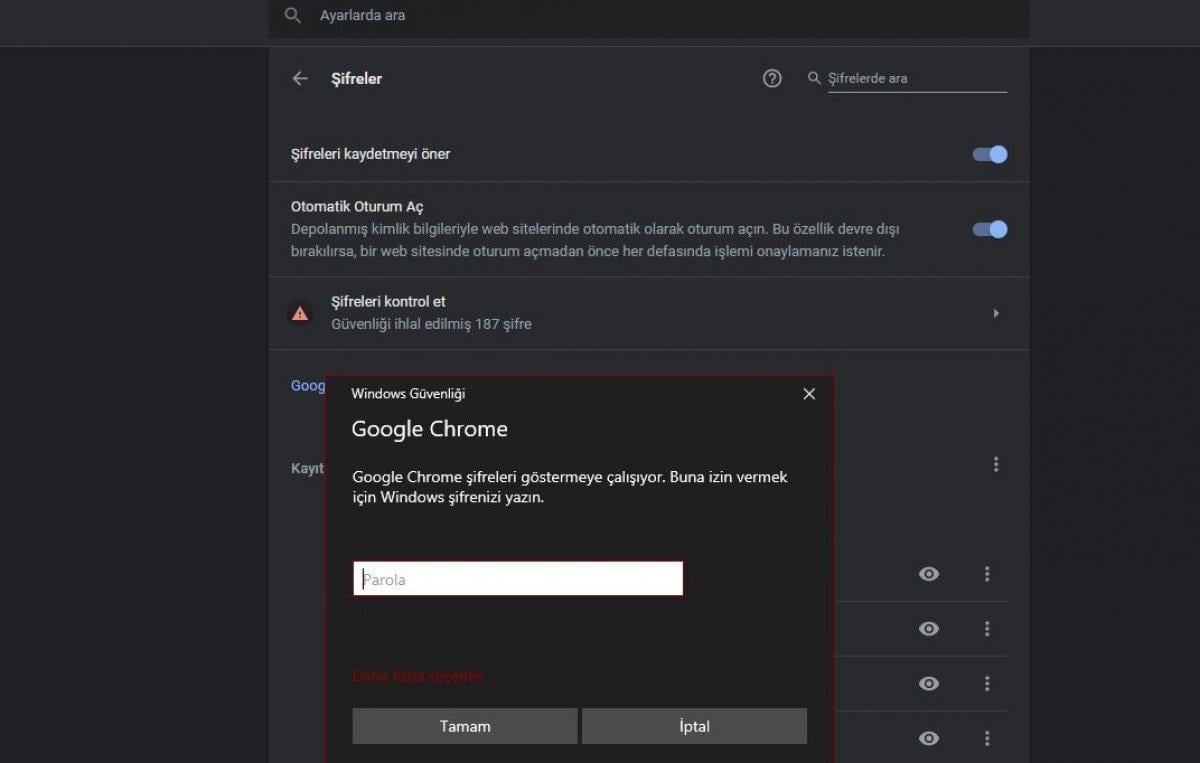Open the three-dot menu of the third password row
This screenshot has width=1200, height=763.
[x=987, y=684]
